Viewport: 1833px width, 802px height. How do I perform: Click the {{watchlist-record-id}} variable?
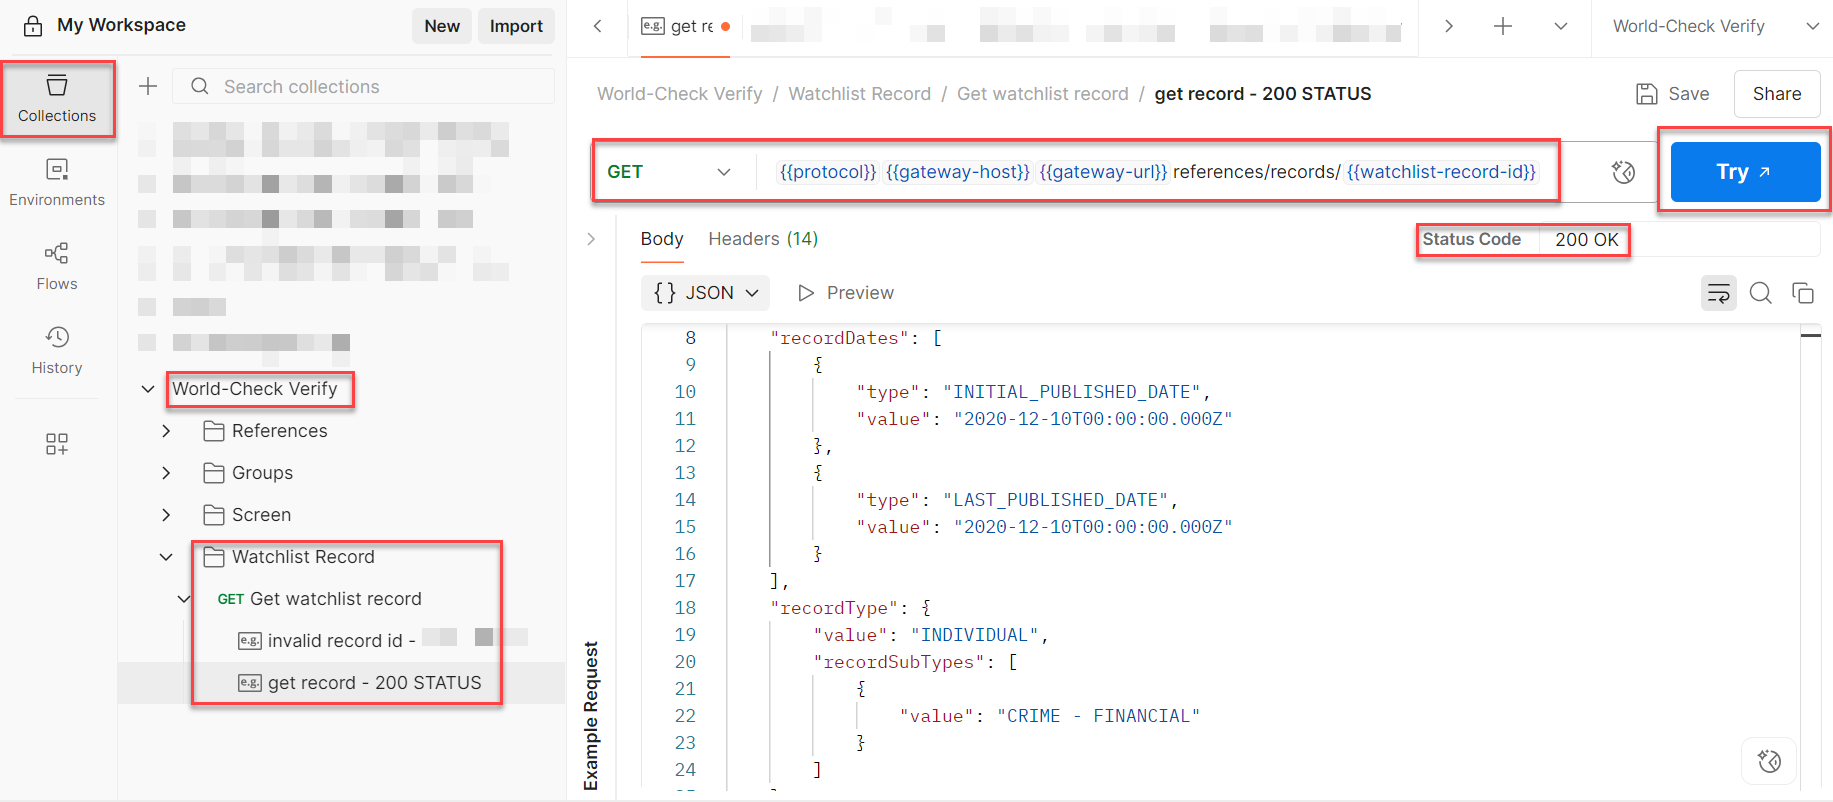click(1441, 172)
